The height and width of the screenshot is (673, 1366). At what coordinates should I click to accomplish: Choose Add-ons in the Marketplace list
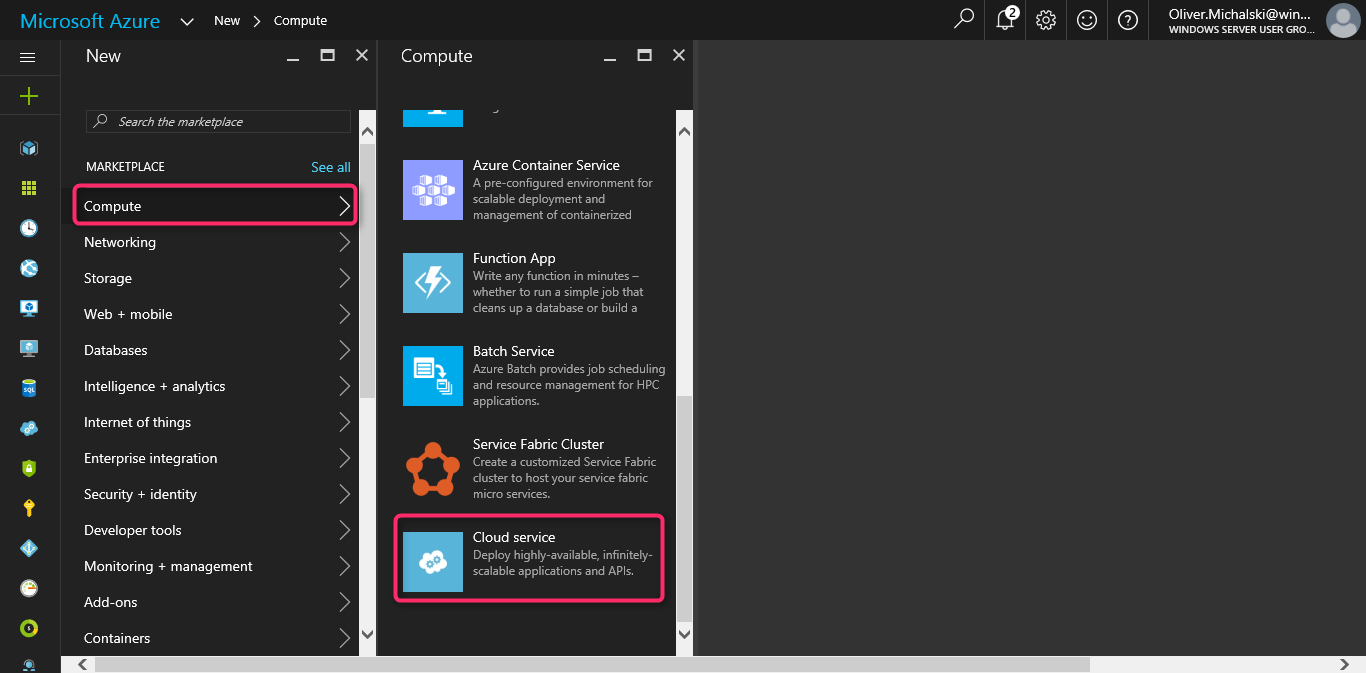pos(216,602)
